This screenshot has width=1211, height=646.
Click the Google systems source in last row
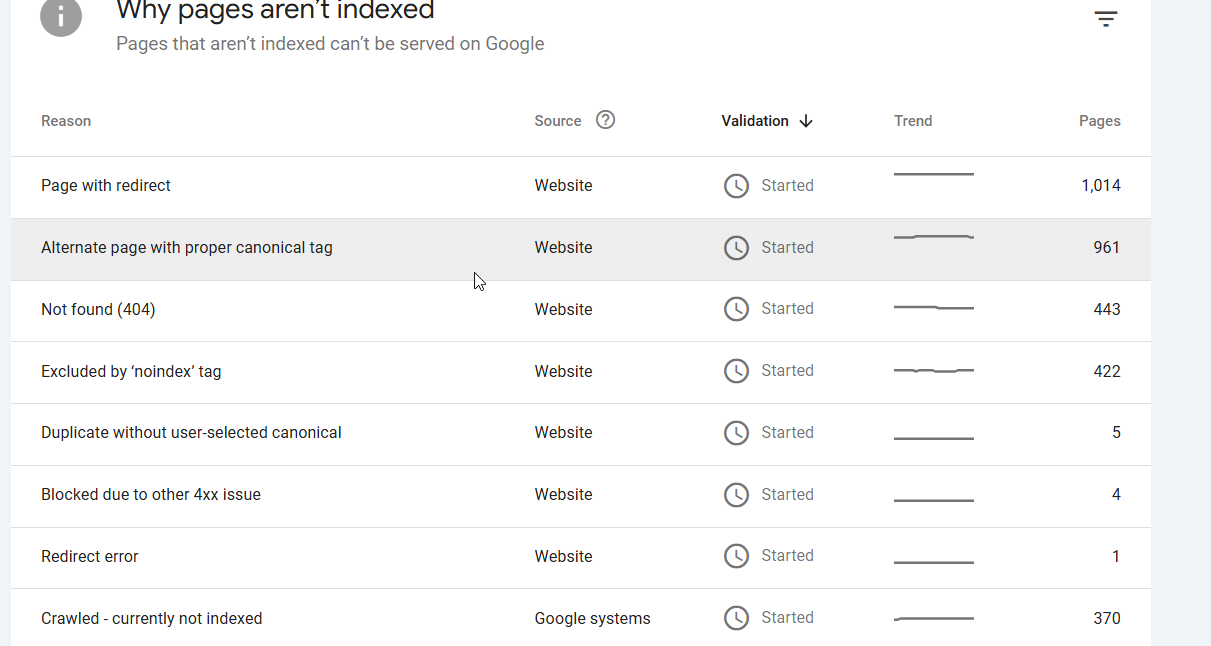592,619
